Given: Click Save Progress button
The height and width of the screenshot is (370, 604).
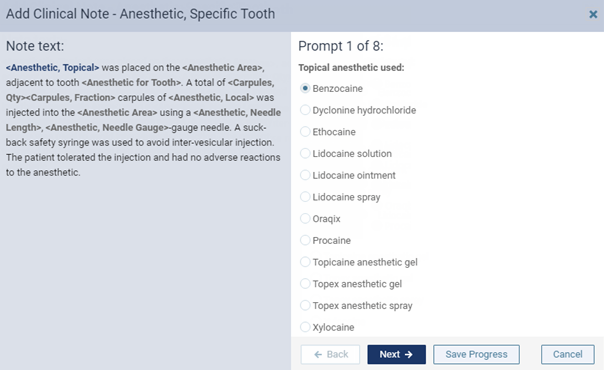Looking at the screenshot, I should click(x=476, y=354).
